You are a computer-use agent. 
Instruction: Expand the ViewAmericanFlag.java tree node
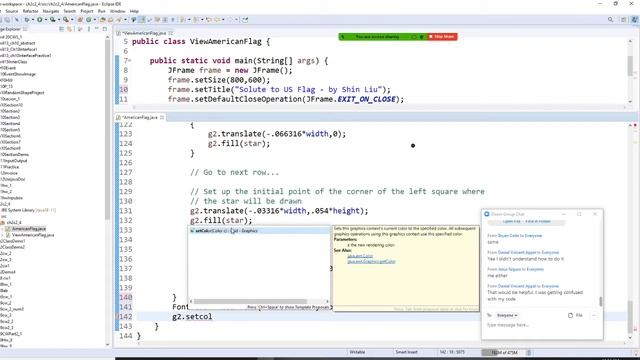coord(2,235)
